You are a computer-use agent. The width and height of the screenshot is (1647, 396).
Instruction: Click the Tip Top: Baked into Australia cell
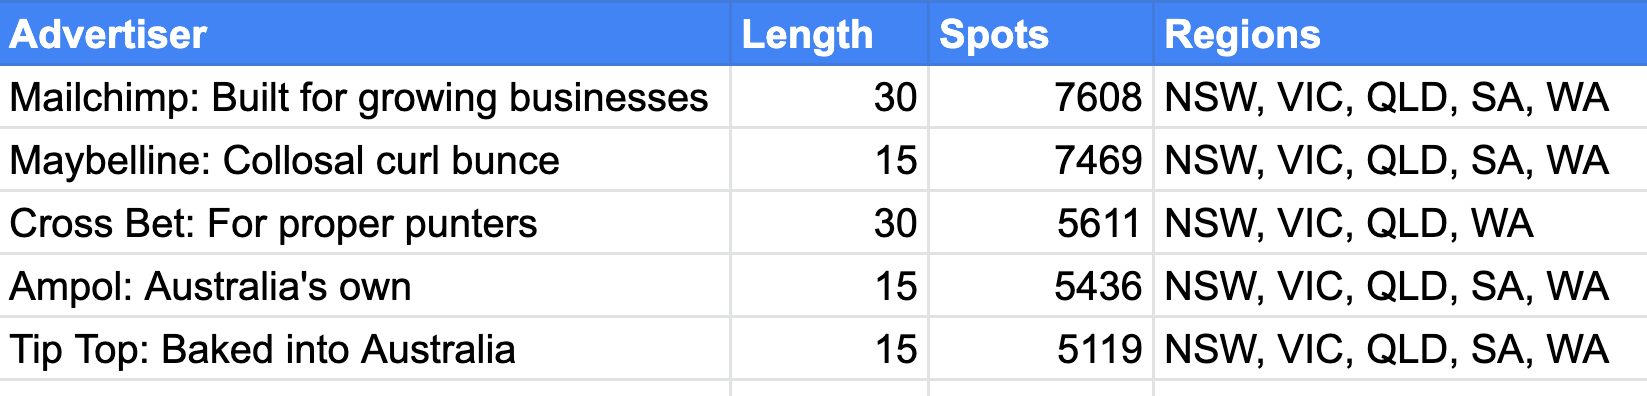click(x=365, y=349)
